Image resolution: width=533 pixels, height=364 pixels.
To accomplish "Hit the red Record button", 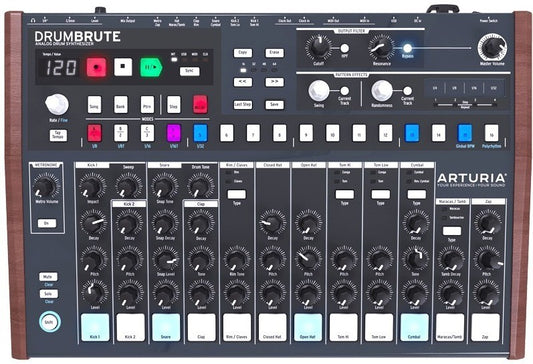I will tap(96, 67).
